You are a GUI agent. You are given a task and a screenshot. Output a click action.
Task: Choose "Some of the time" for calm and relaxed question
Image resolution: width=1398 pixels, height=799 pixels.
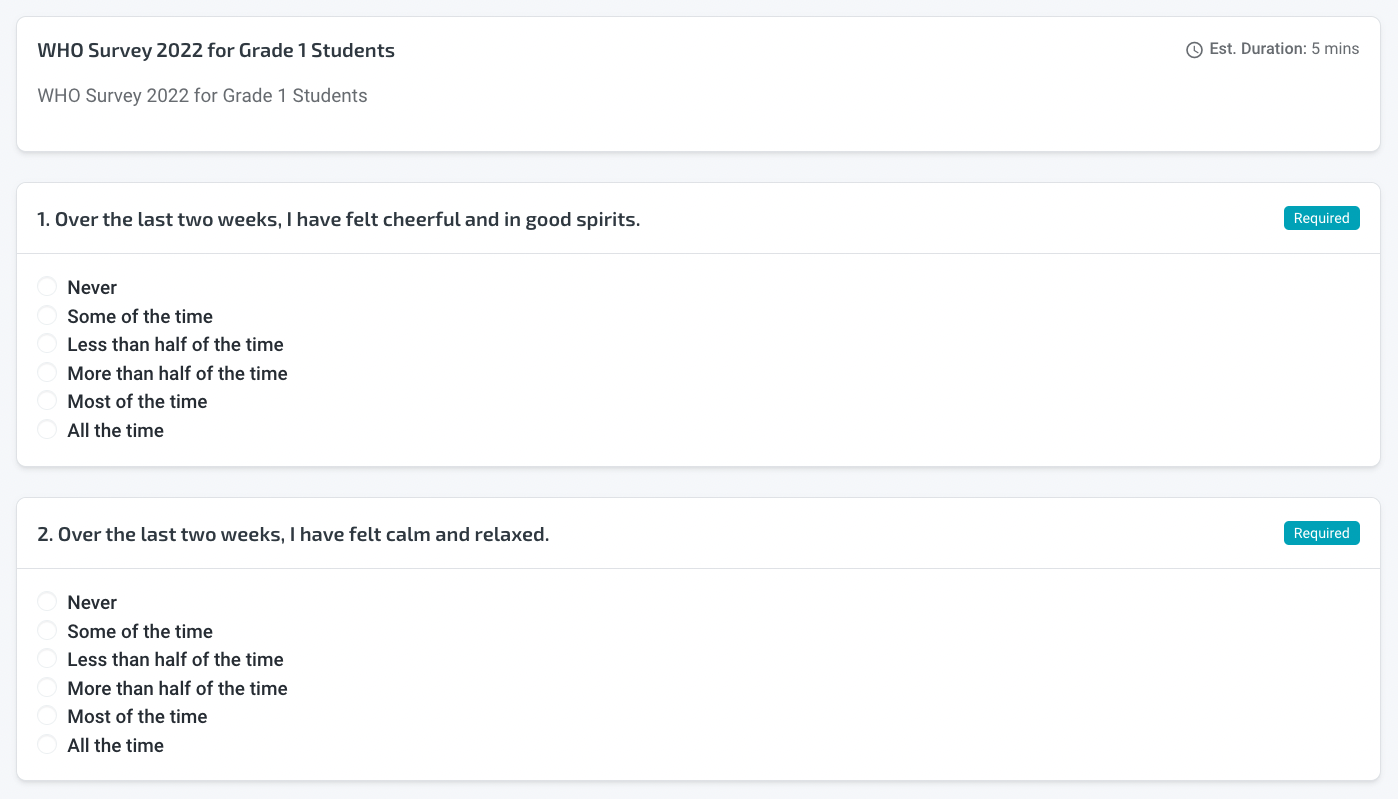point(47,631)
